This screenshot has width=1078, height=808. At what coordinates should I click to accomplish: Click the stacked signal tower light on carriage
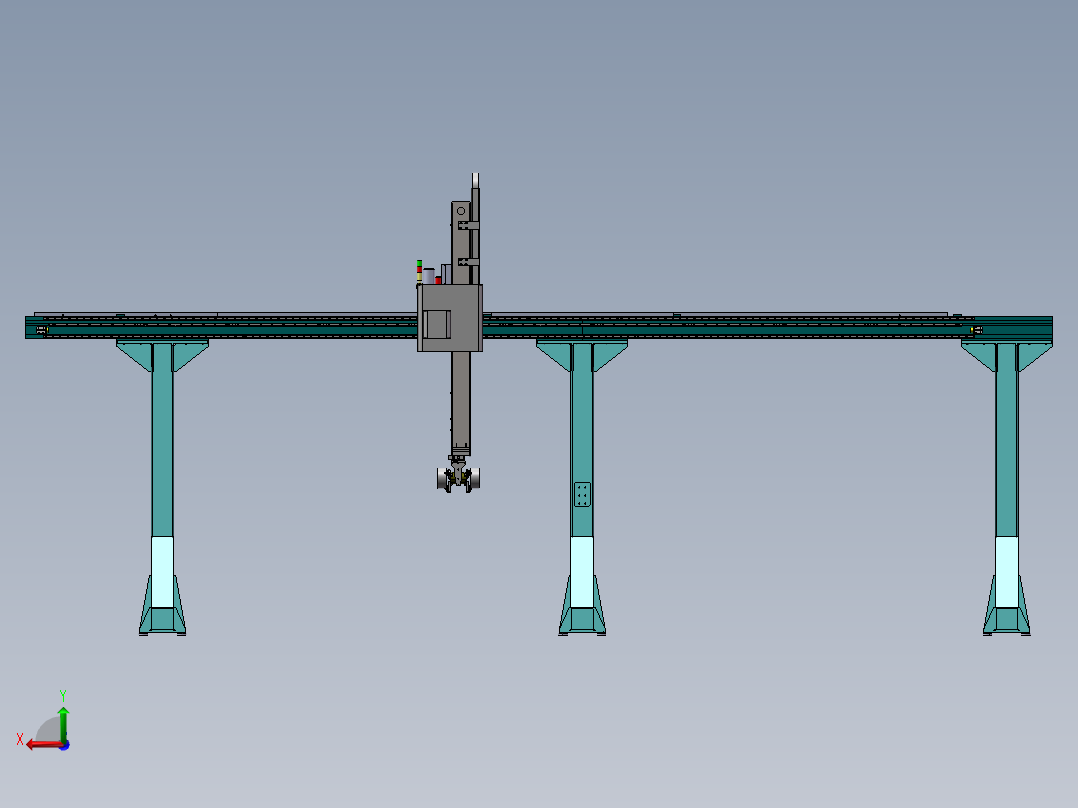coord(419,271)
